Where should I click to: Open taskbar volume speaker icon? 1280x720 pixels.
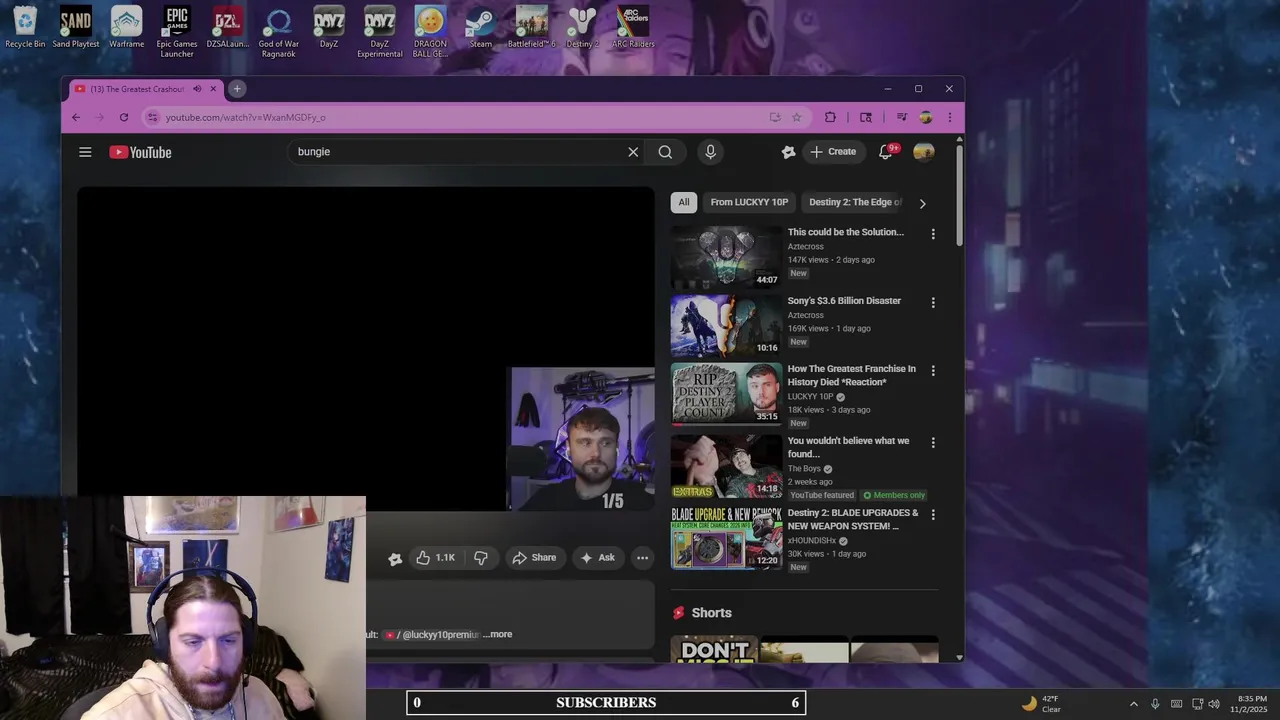[x=1214, y=704]
